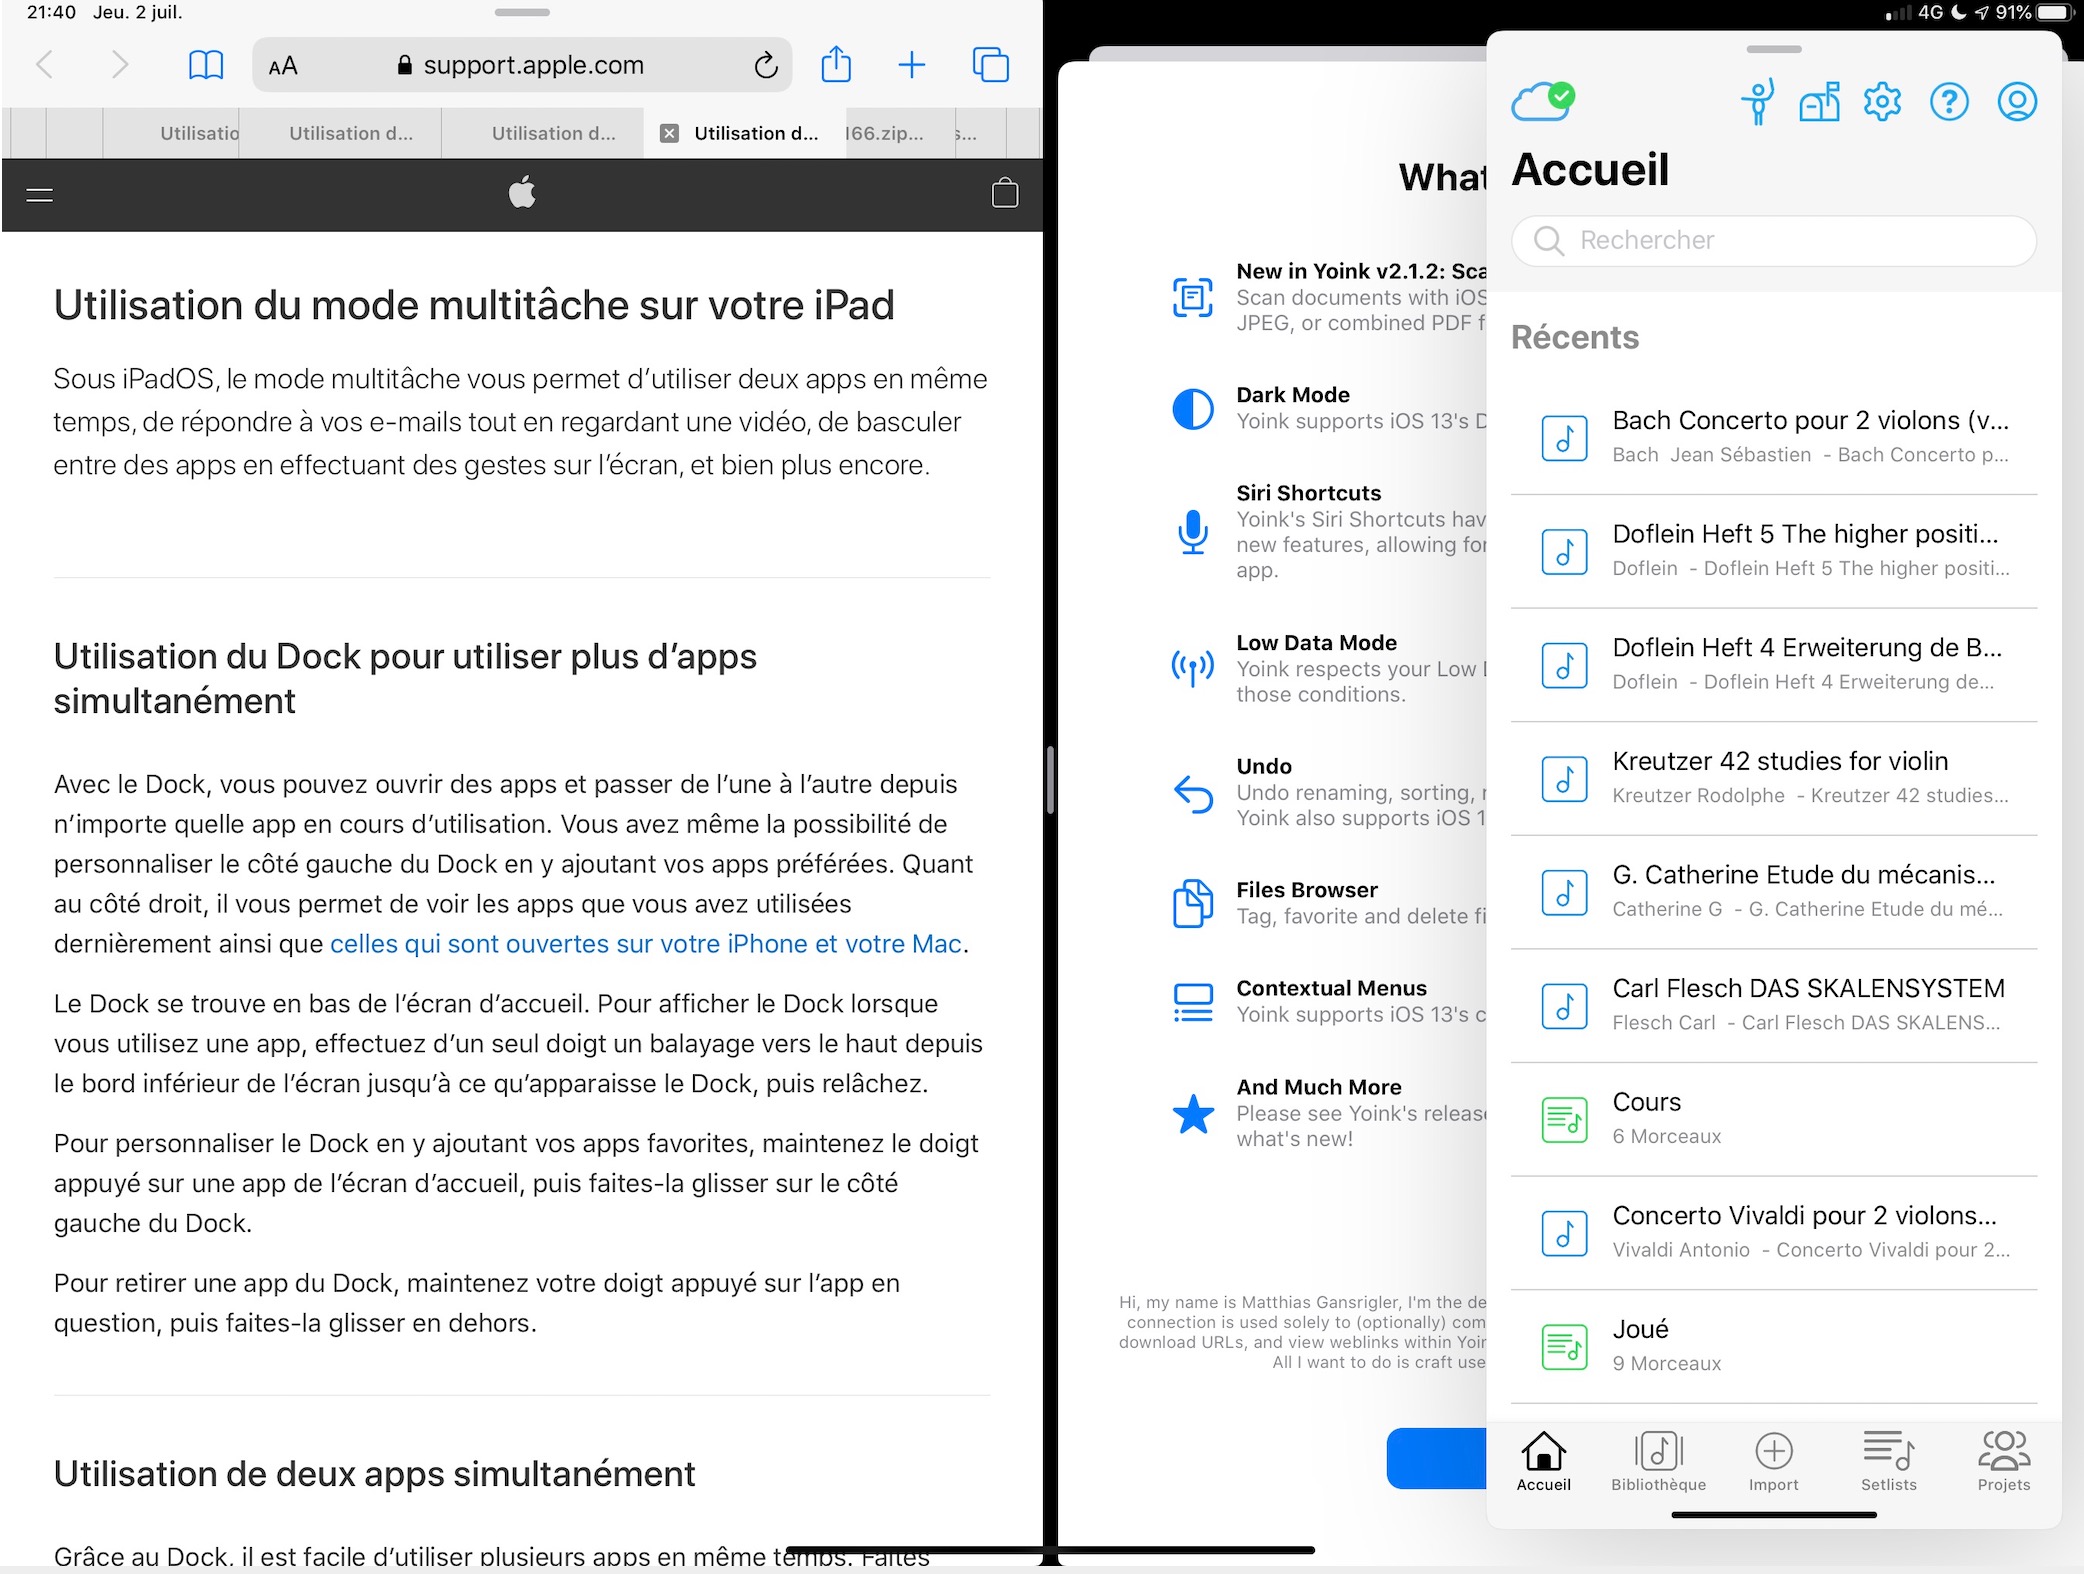Viewport: 2084px width, 1574px height.
Task: Tap the split view divider handle
Action: click(1050, 780)
